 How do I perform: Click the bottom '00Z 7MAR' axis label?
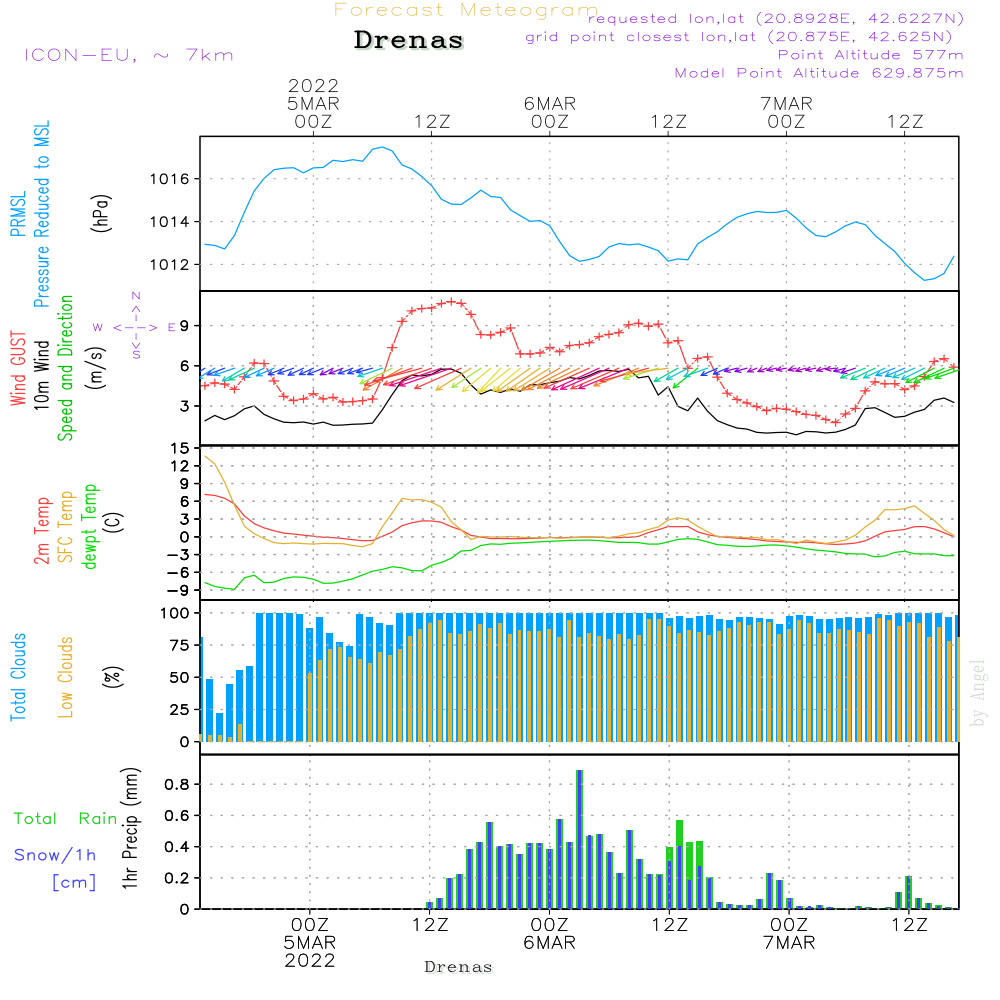click(789, 934)
